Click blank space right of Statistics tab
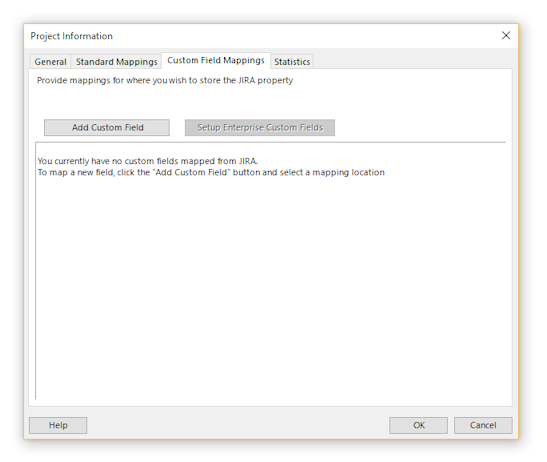The height and width of the screenshot is (462, 547). (x=412, y=61)
